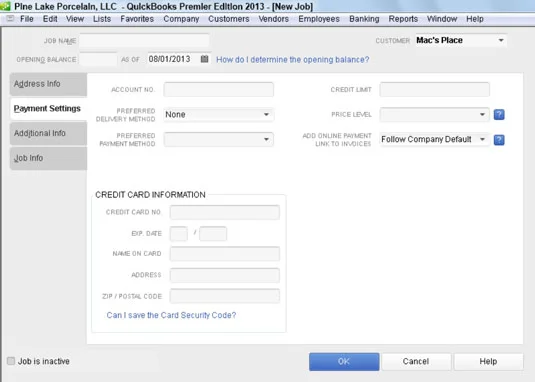This screenshot has width=535, height=382.
Task: Click the Account No. input field
Action: (x=218, y=90)
